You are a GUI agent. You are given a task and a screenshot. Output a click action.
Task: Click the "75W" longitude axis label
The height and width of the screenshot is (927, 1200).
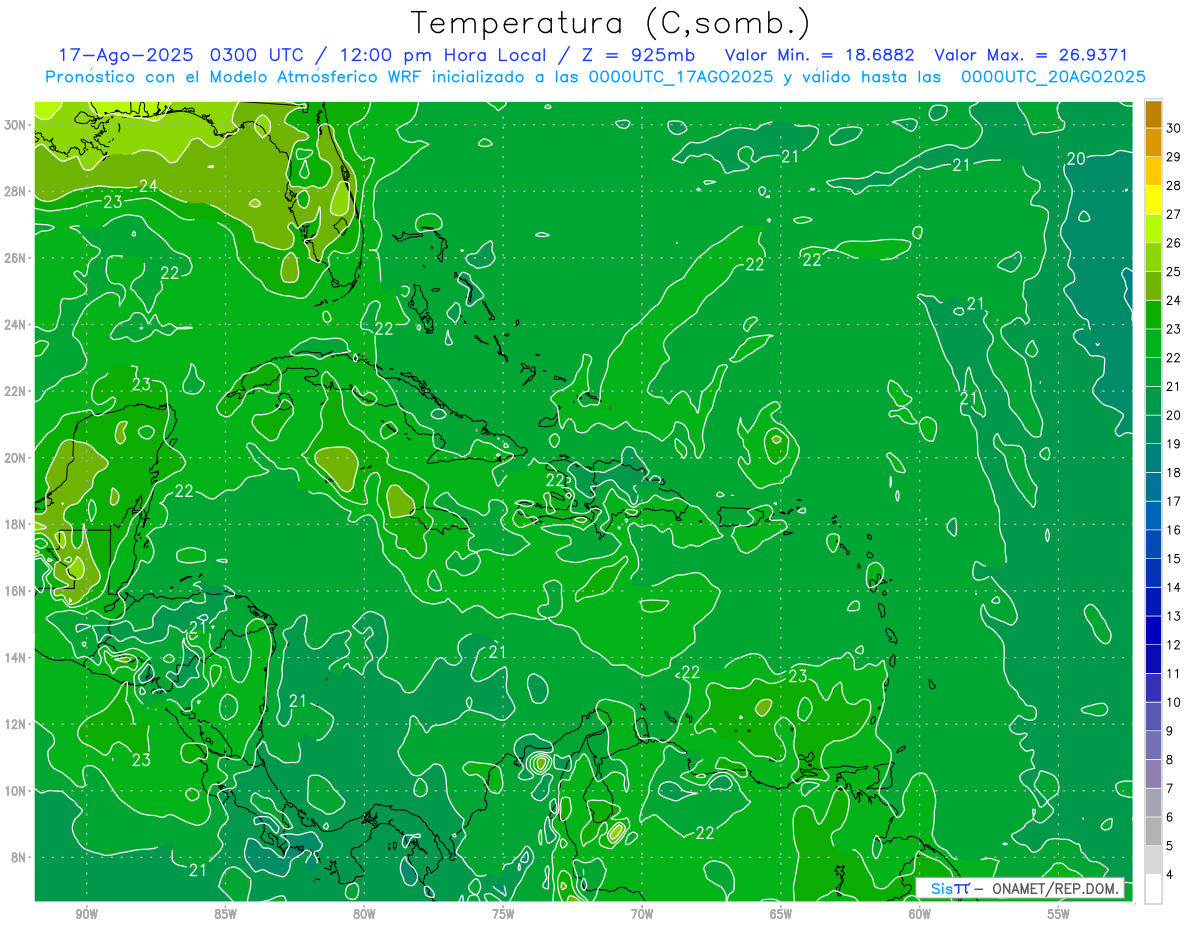click(503, 914)
